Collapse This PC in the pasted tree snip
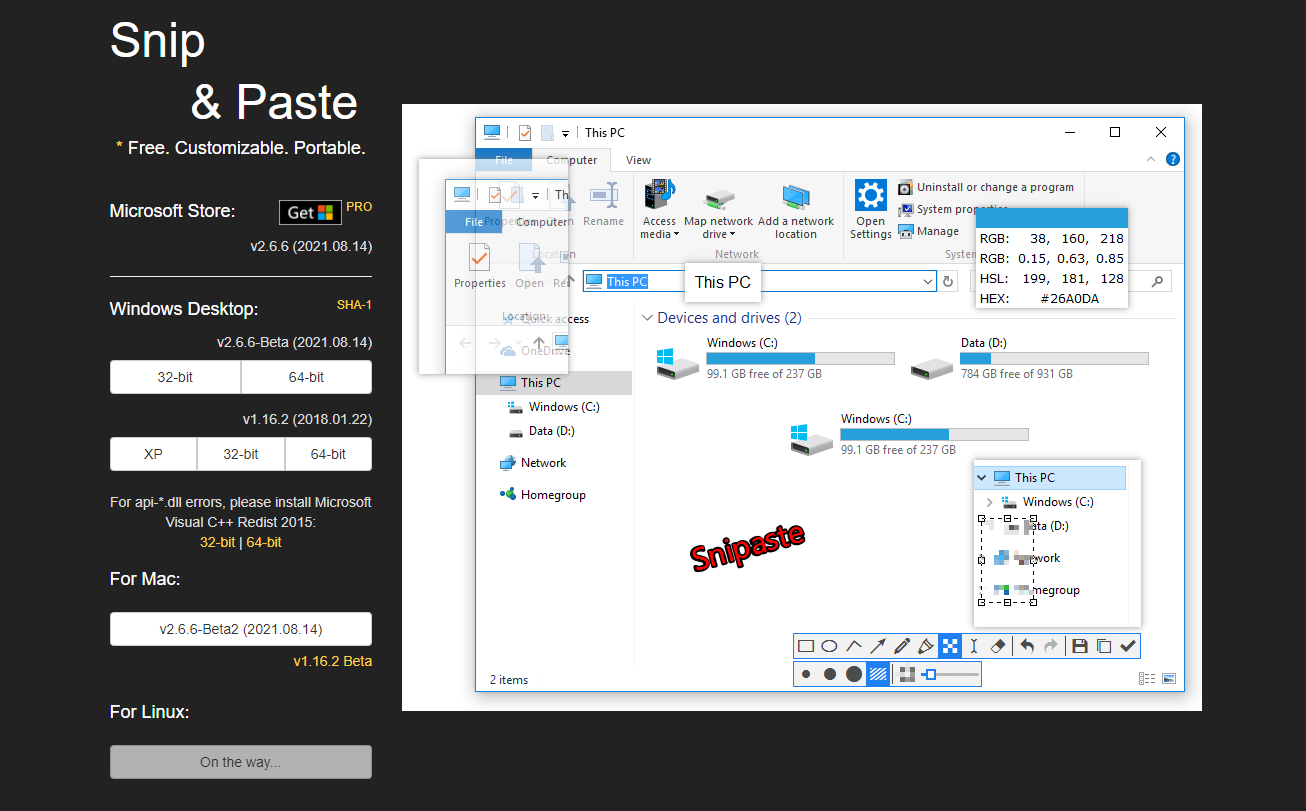1306x811 pixels. pos(982,478)
